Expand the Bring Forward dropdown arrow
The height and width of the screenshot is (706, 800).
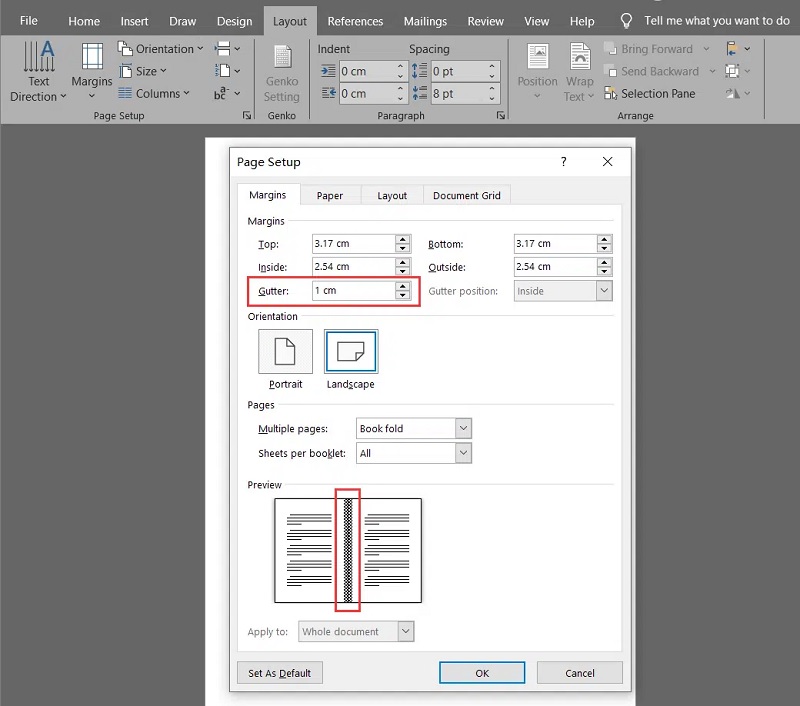pyautogui.click(x=706, y=49)
